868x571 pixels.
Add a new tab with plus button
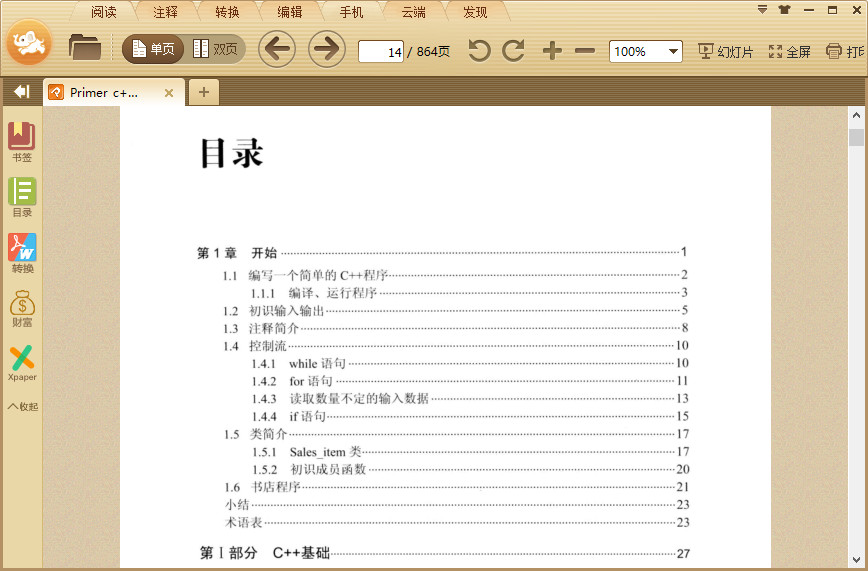click(204, 92)
